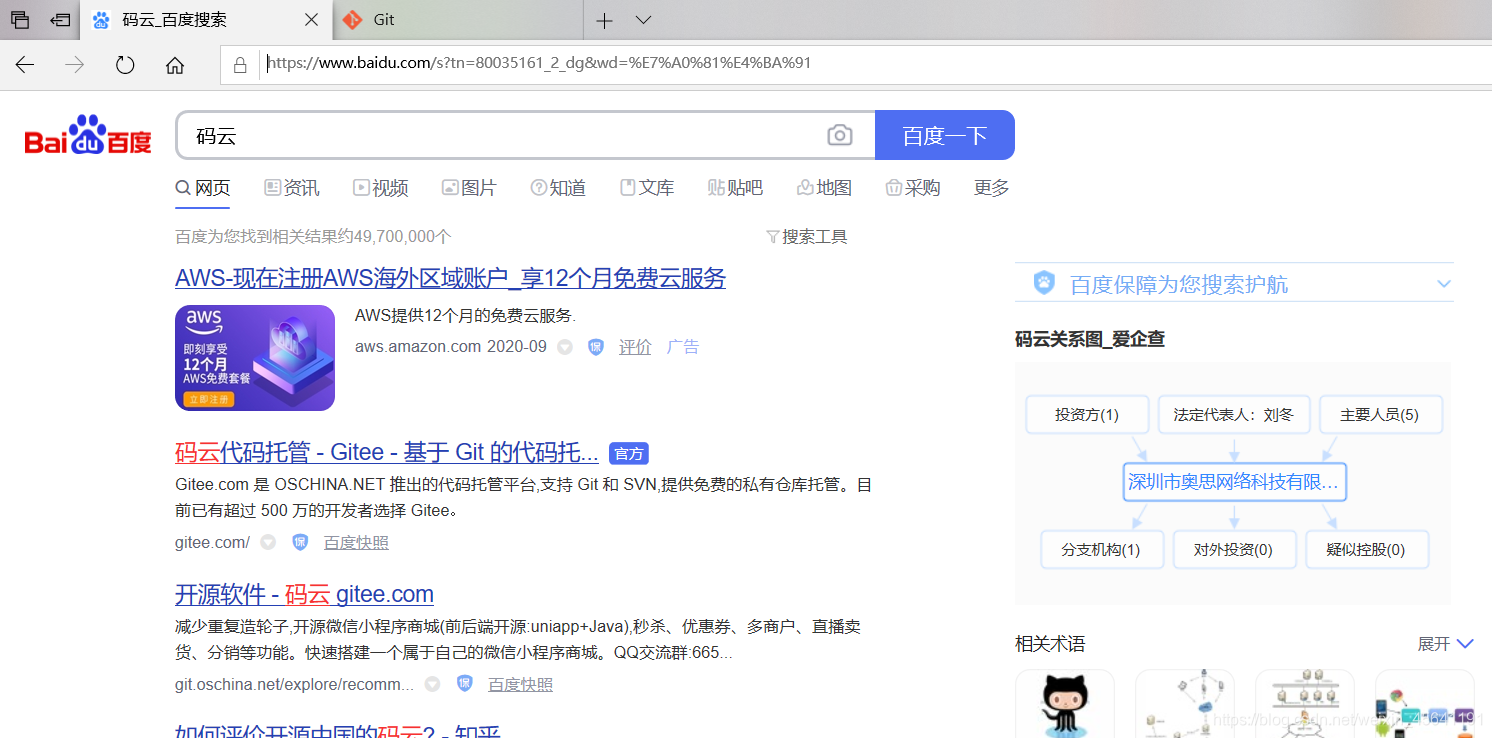Switch to the Git browser tab
This screenshot has width=1492, height=738.
458,20
